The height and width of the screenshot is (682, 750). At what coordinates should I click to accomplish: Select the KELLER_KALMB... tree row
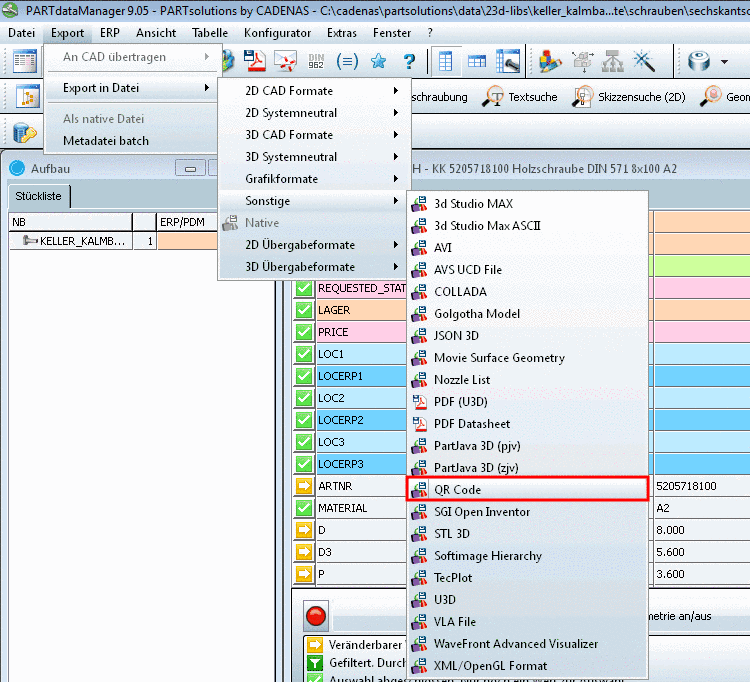click(71, 241)
